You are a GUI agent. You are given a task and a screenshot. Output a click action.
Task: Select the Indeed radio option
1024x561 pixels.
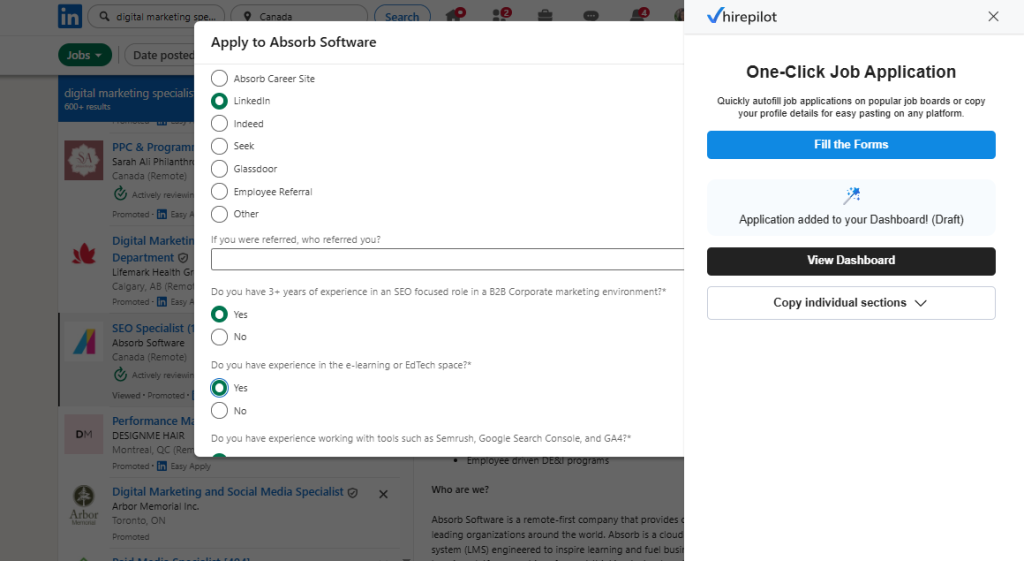[x=219, y=123]
